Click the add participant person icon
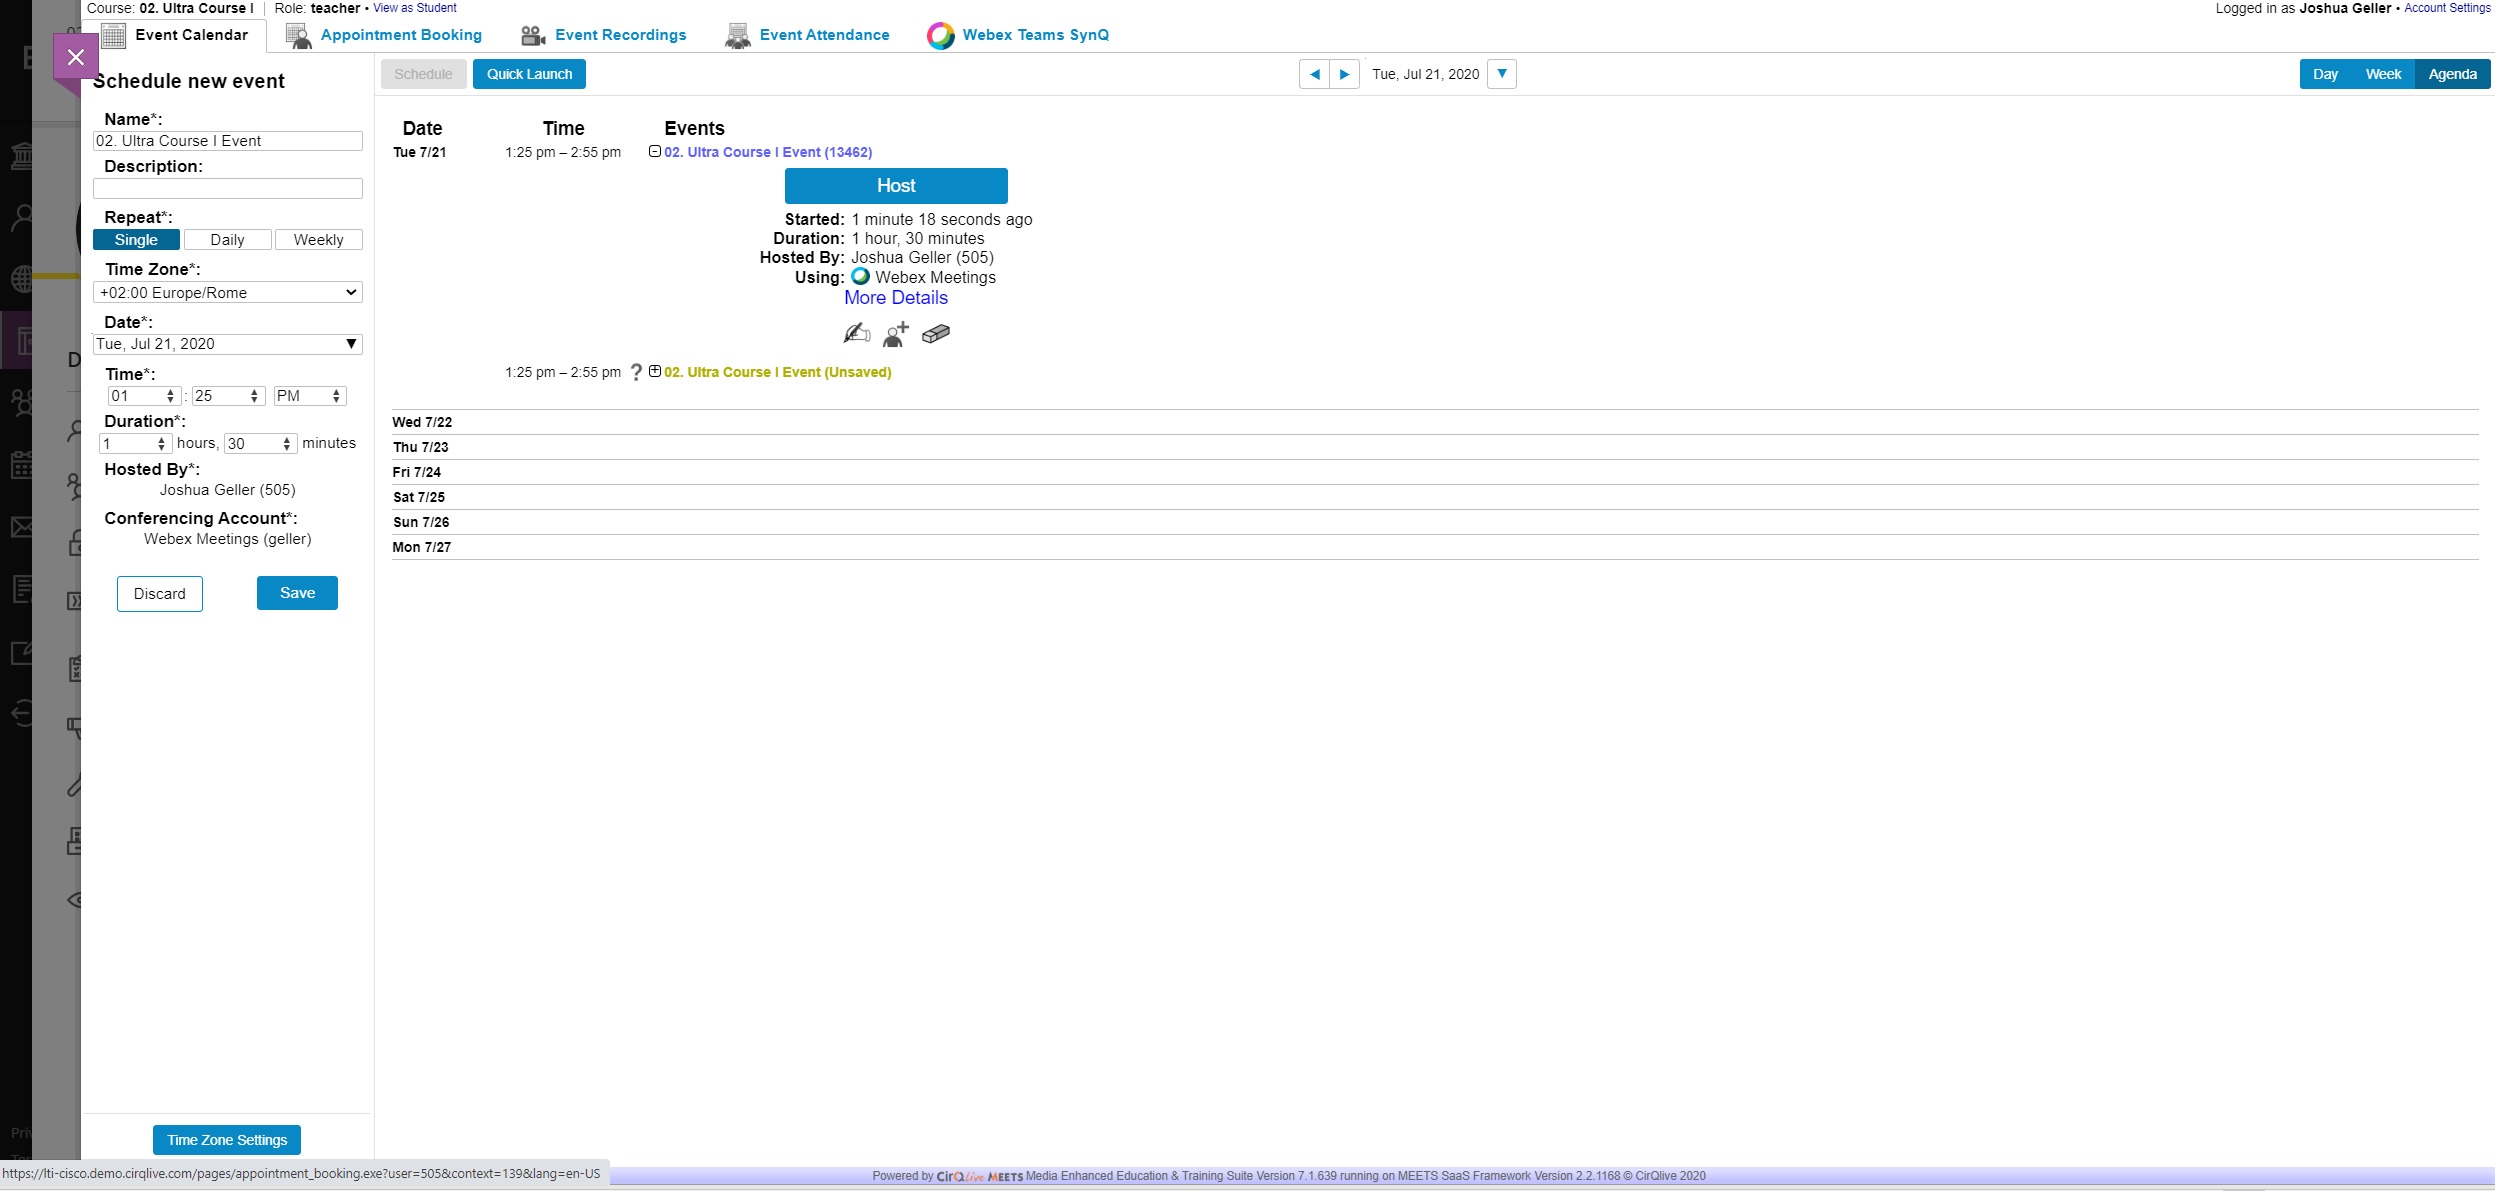 click(x=895, y=334)
